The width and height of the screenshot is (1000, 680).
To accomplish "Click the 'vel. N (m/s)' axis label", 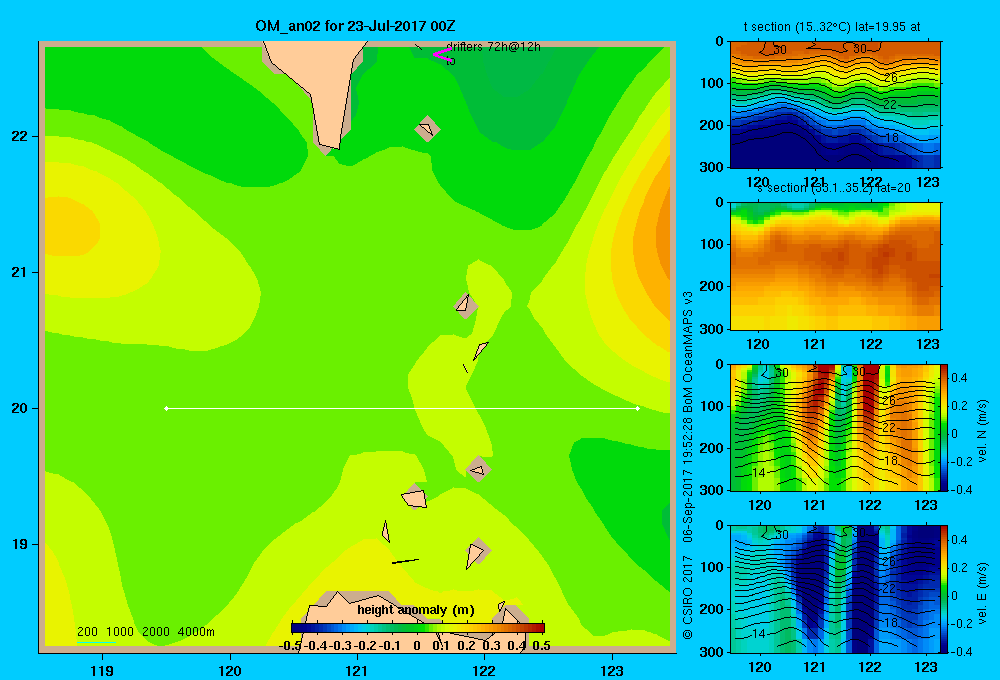I will (x=983, y=431).
